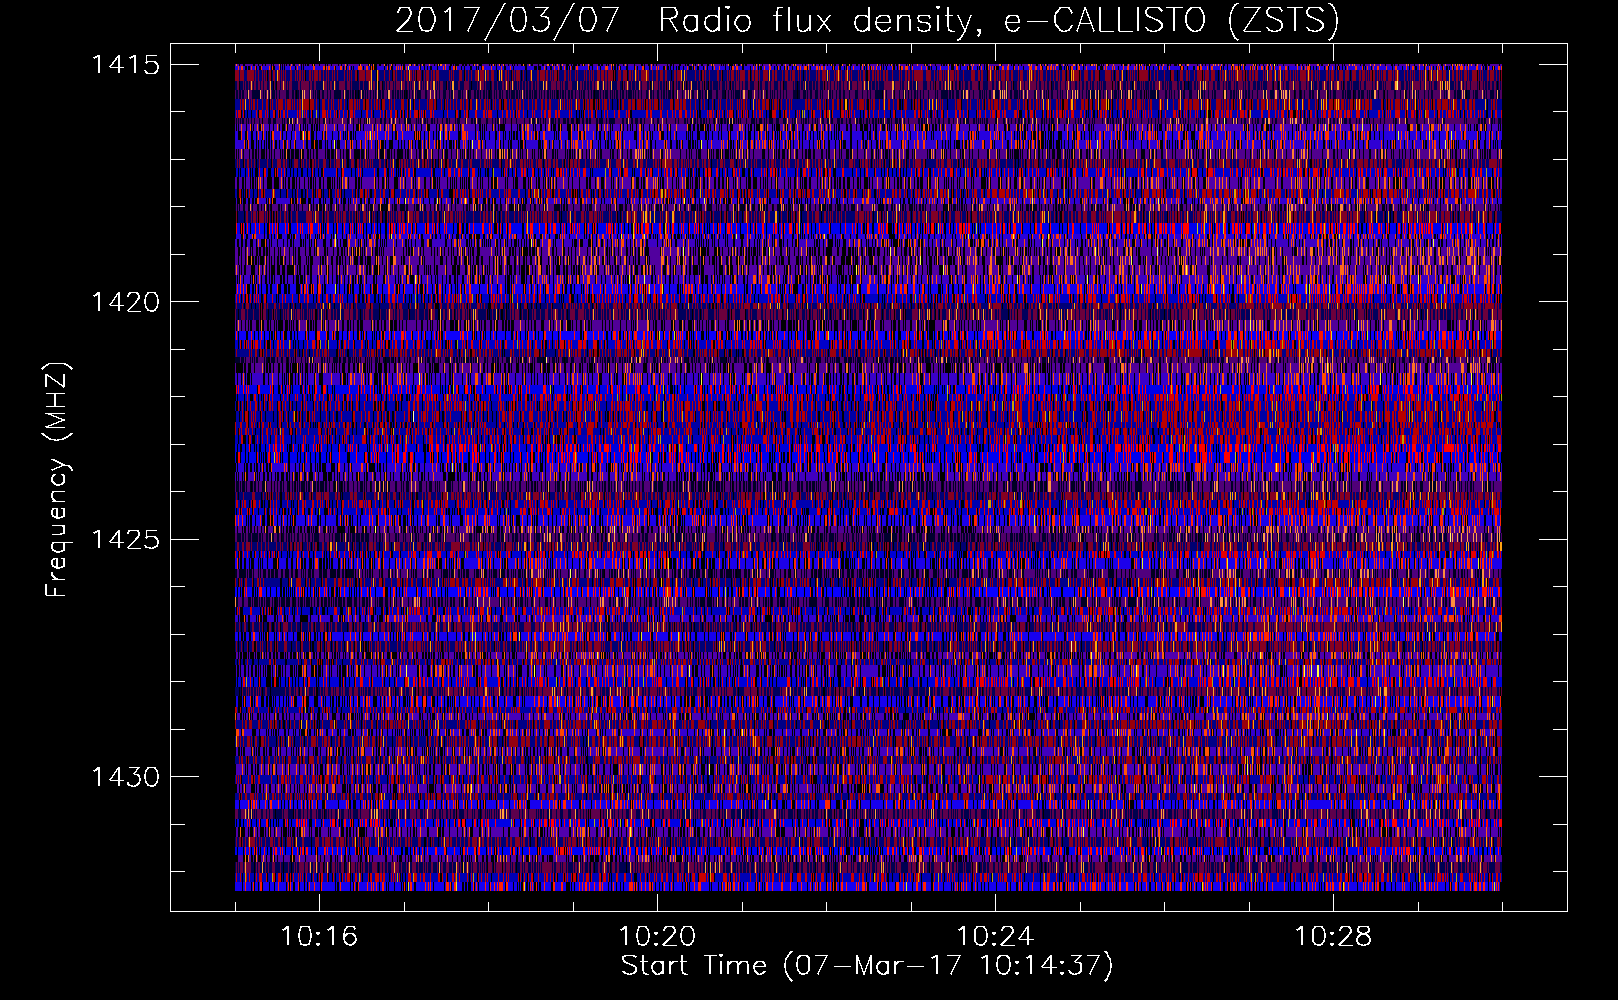Click the 10:16 time tick label
The width and height of the screenshot is (1618, 1000).
[x=319, y=937]
